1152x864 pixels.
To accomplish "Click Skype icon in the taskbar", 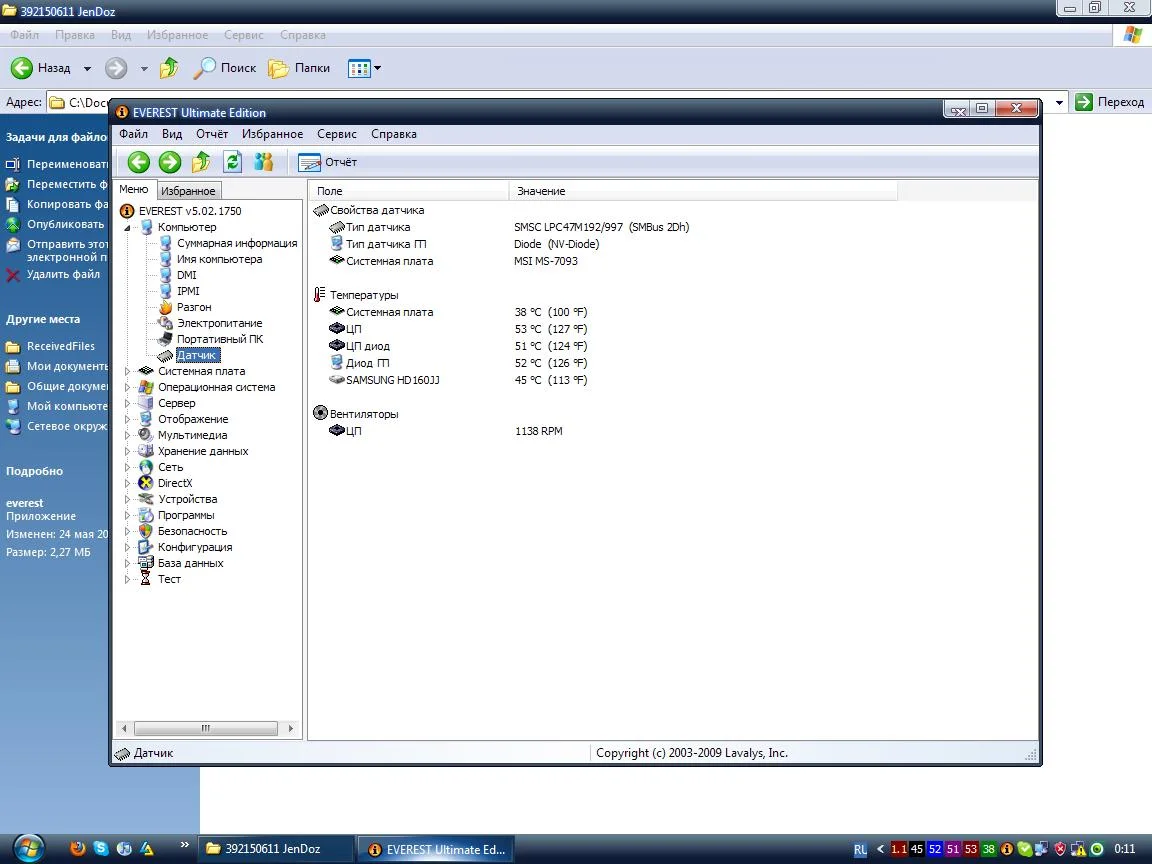I will pyautogui.click(x=101, y=849).
